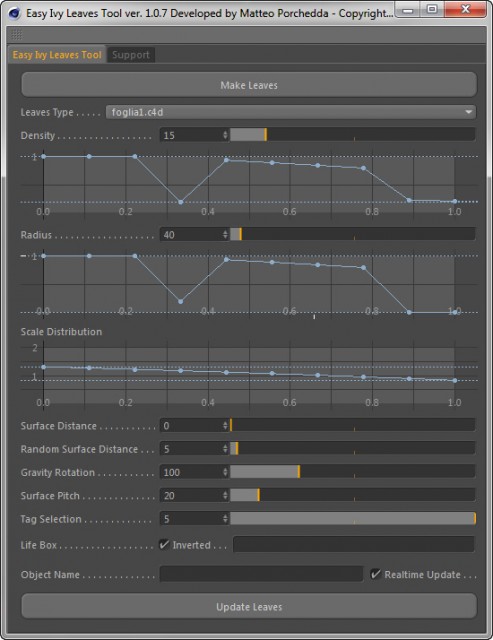Click the Random Surface Distance stepper arrows
Viewport: 493px width, 640px height.
pyautogui.click(x=225, y=449)
